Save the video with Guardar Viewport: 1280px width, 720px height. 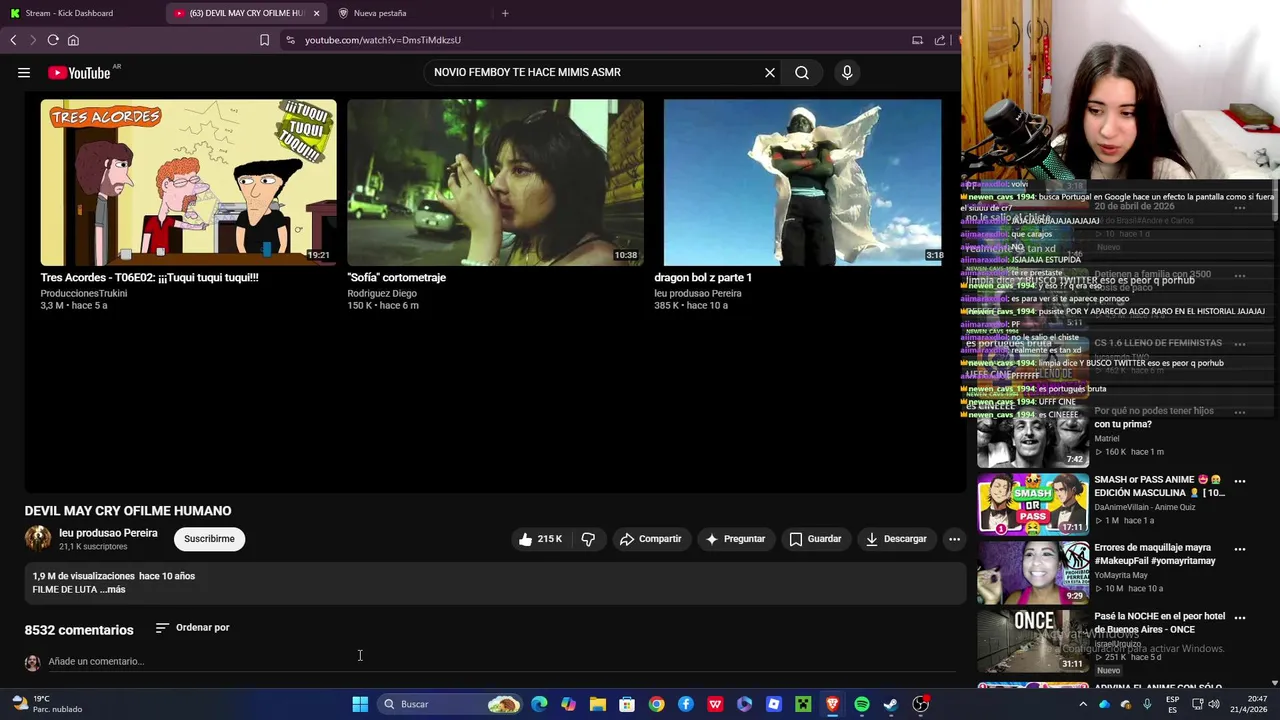click(815, 539)
